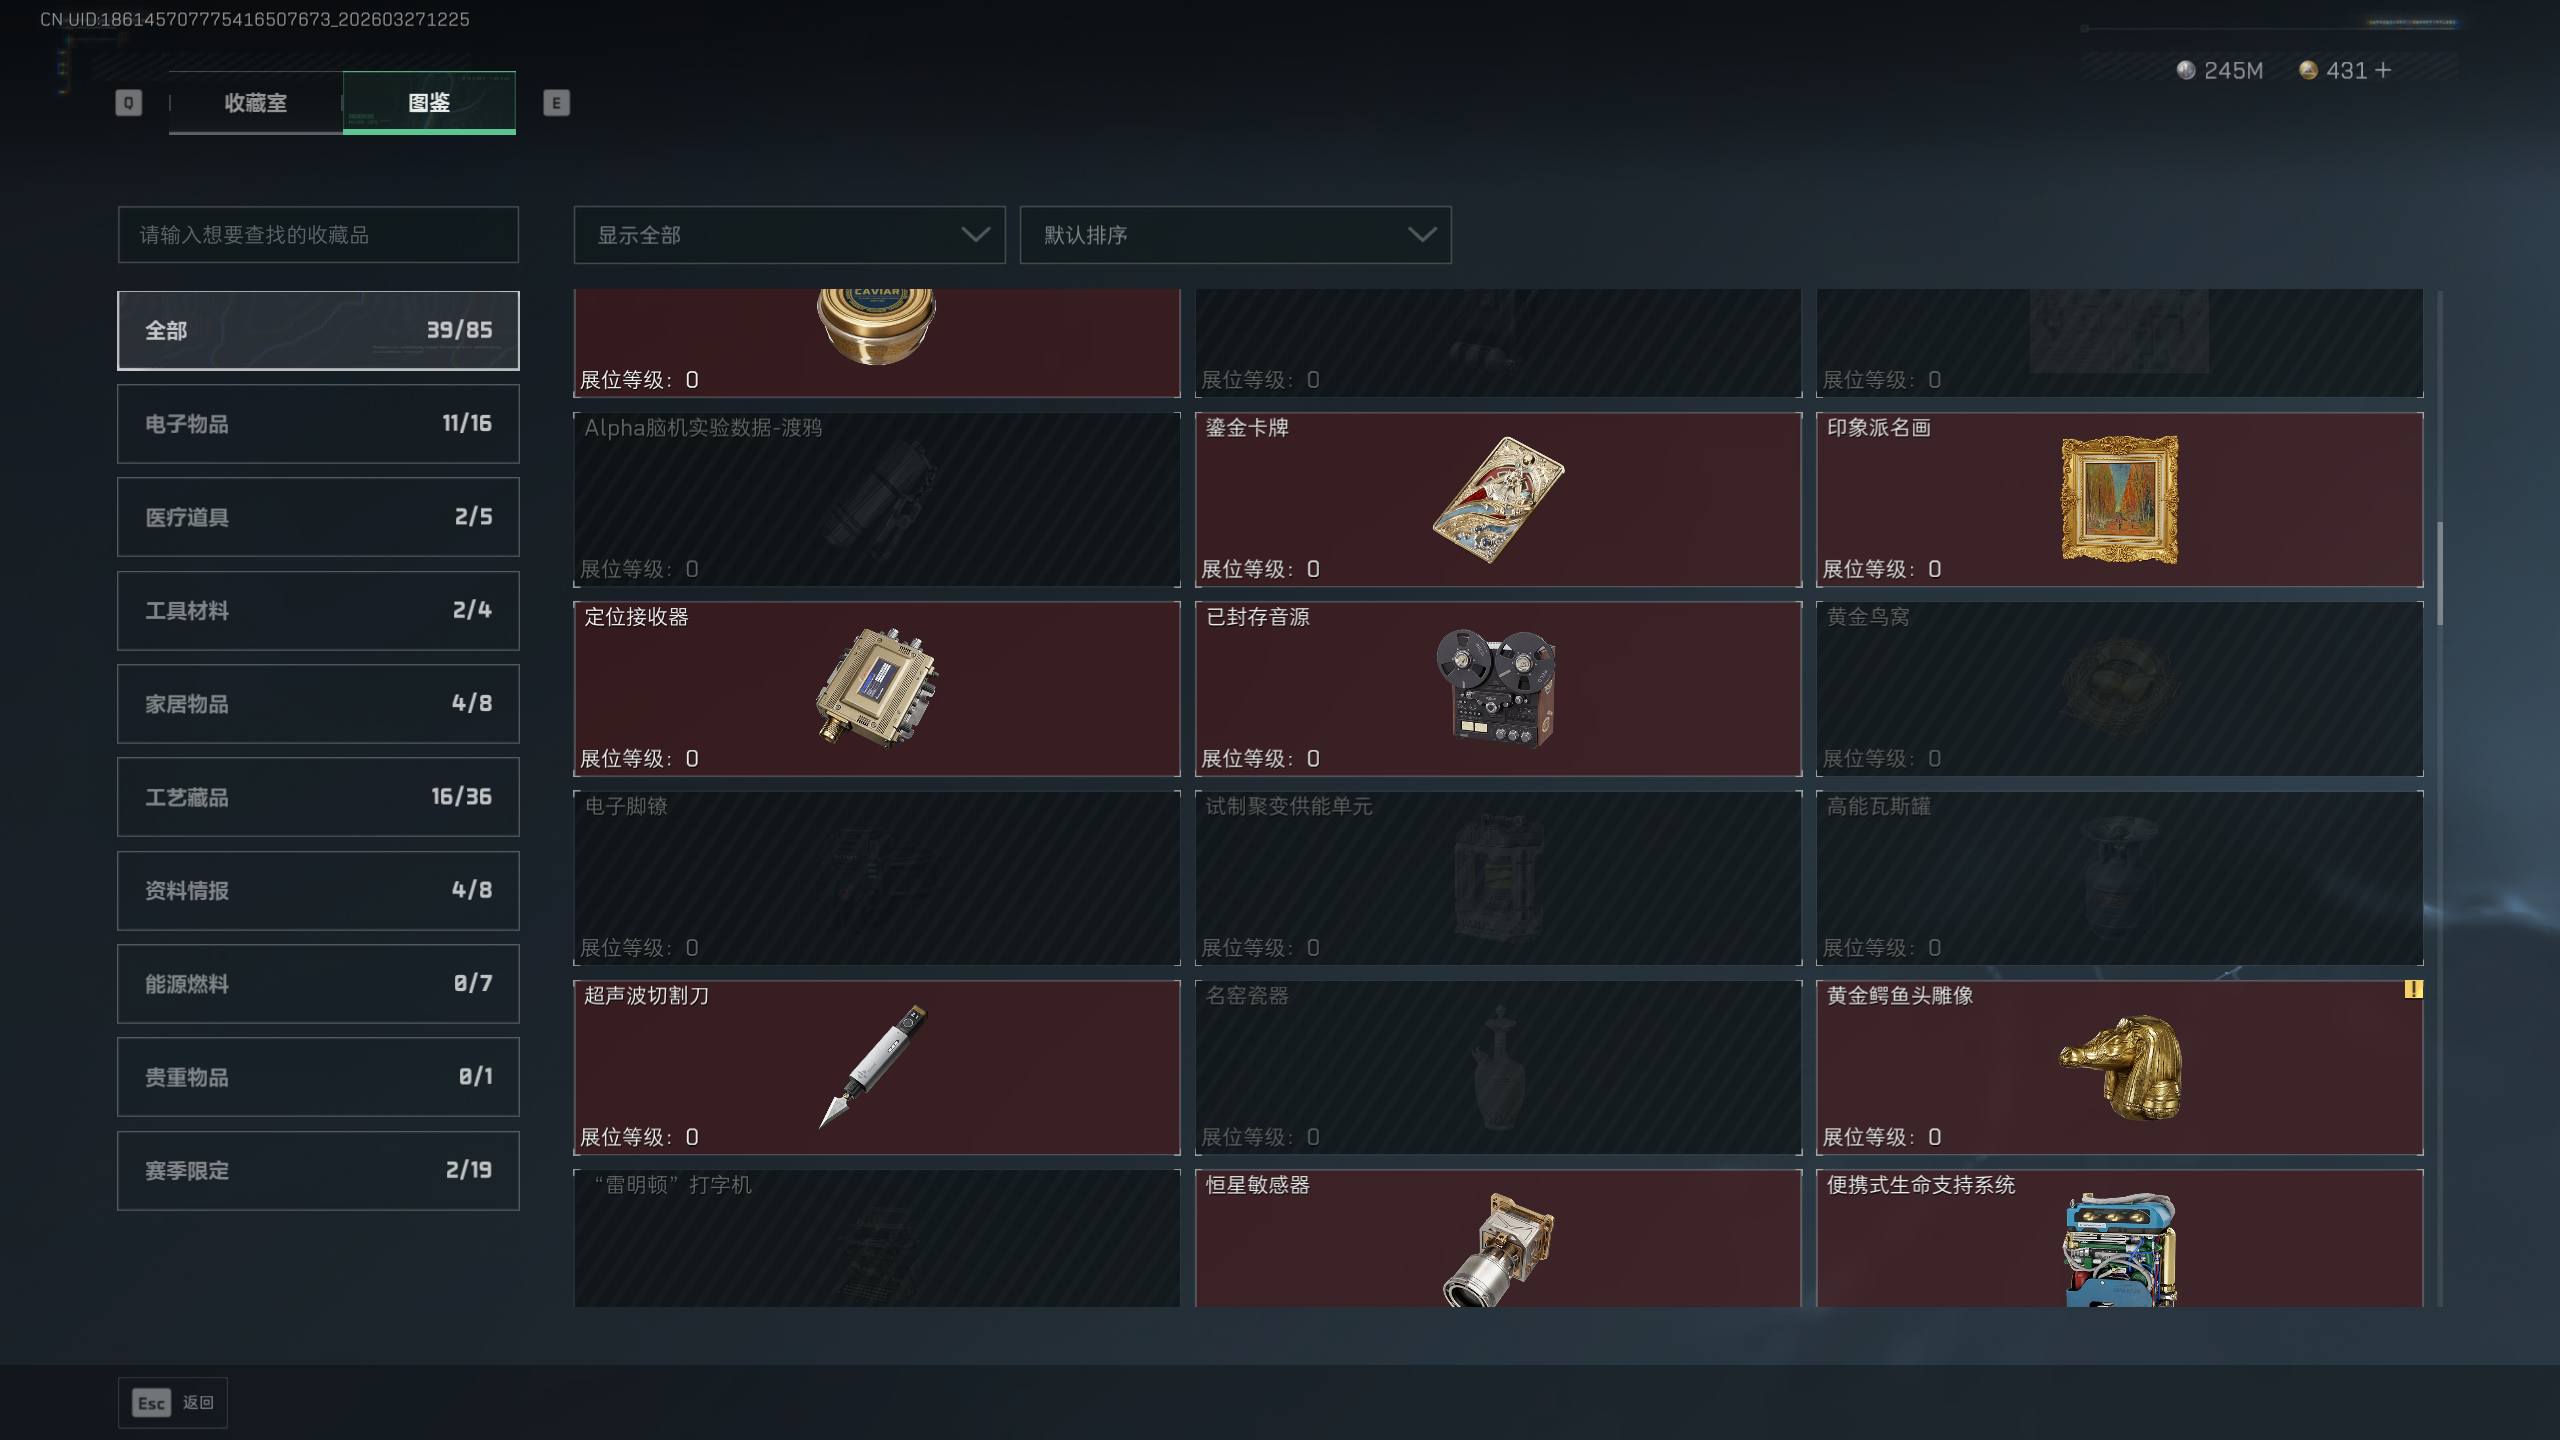This screenshot has width=2560, height=1440.
Task: Click the 鎏金卡牌 gilded card icon
Action: click(1498, 499)
